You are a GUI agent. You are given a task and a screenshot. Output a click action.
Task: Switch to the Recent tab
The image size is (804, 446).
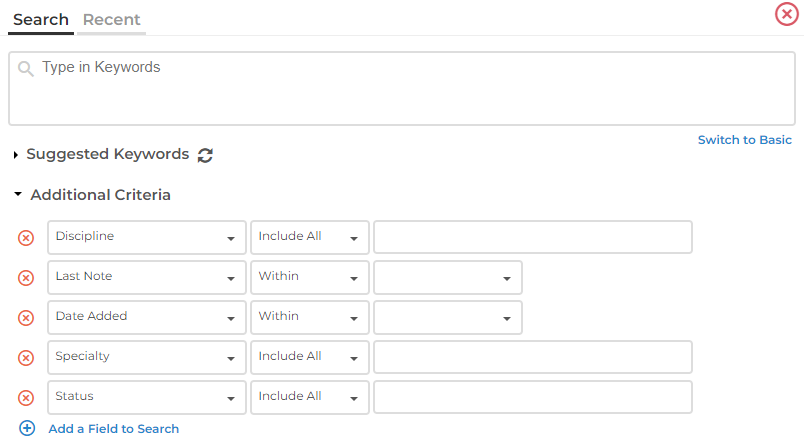click(x=111, y=20)
